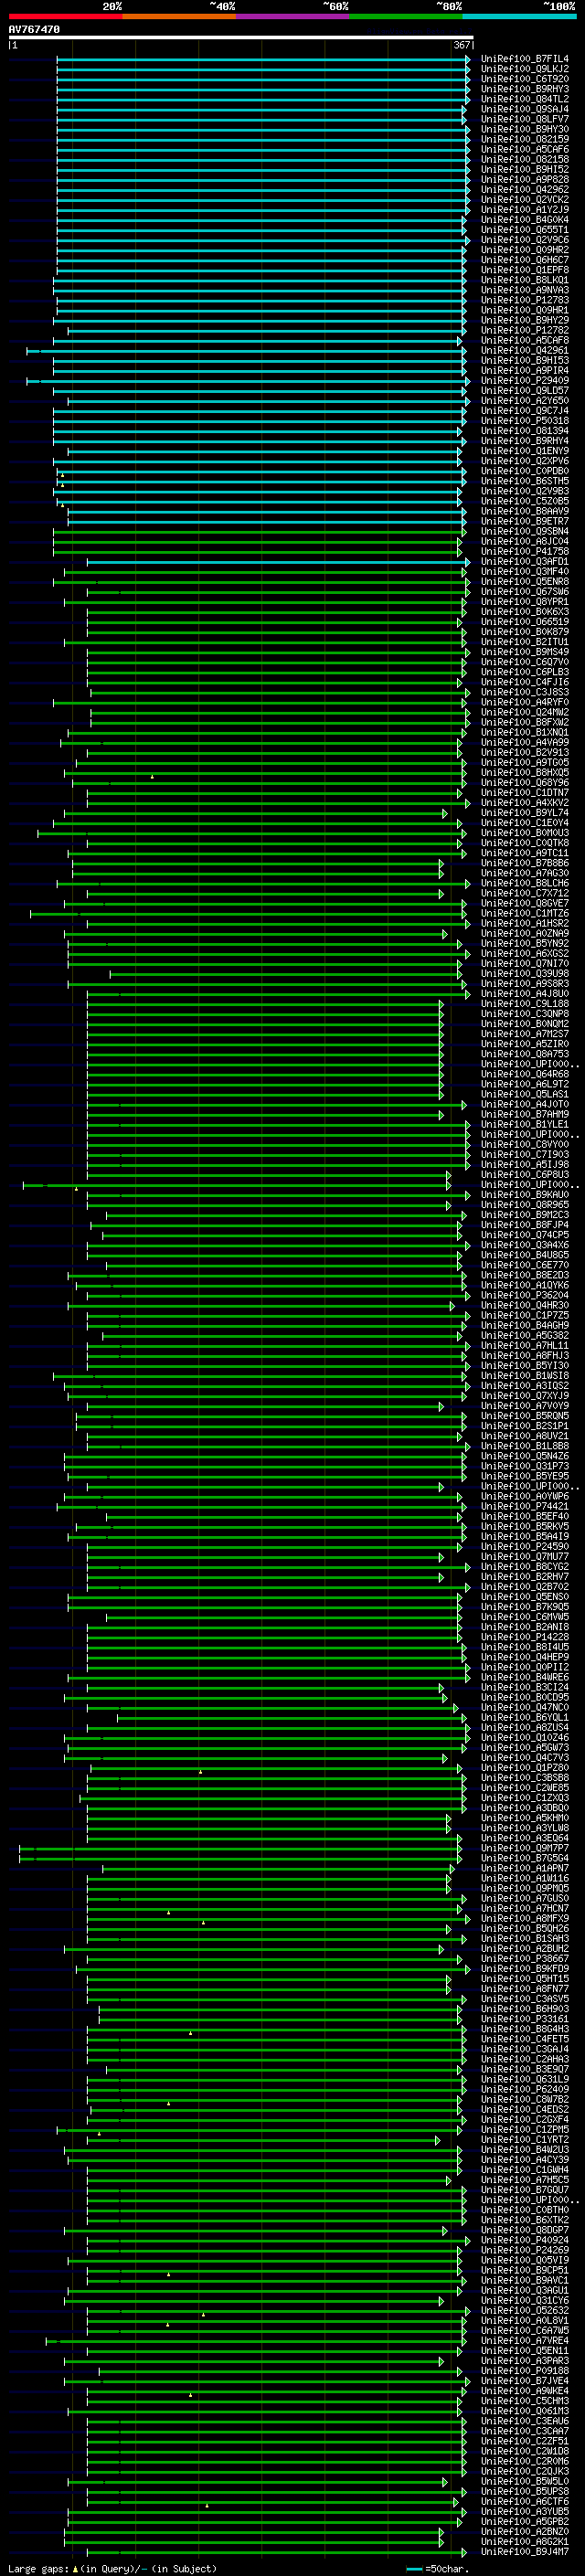
Task: Select label UniRef100_Q6H6C7
Action: tap(525, 260)
